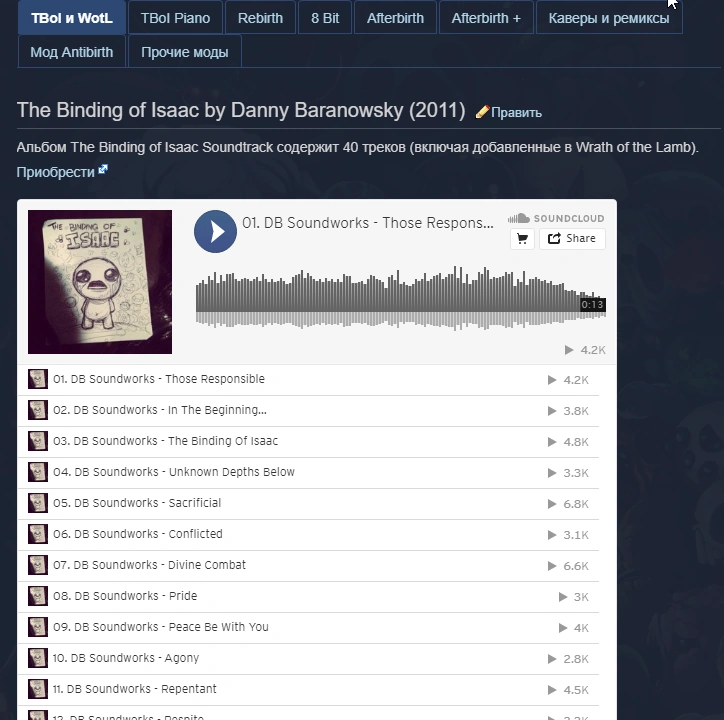Click the 4.5K play icon on Repentant row

click(552, 690)
